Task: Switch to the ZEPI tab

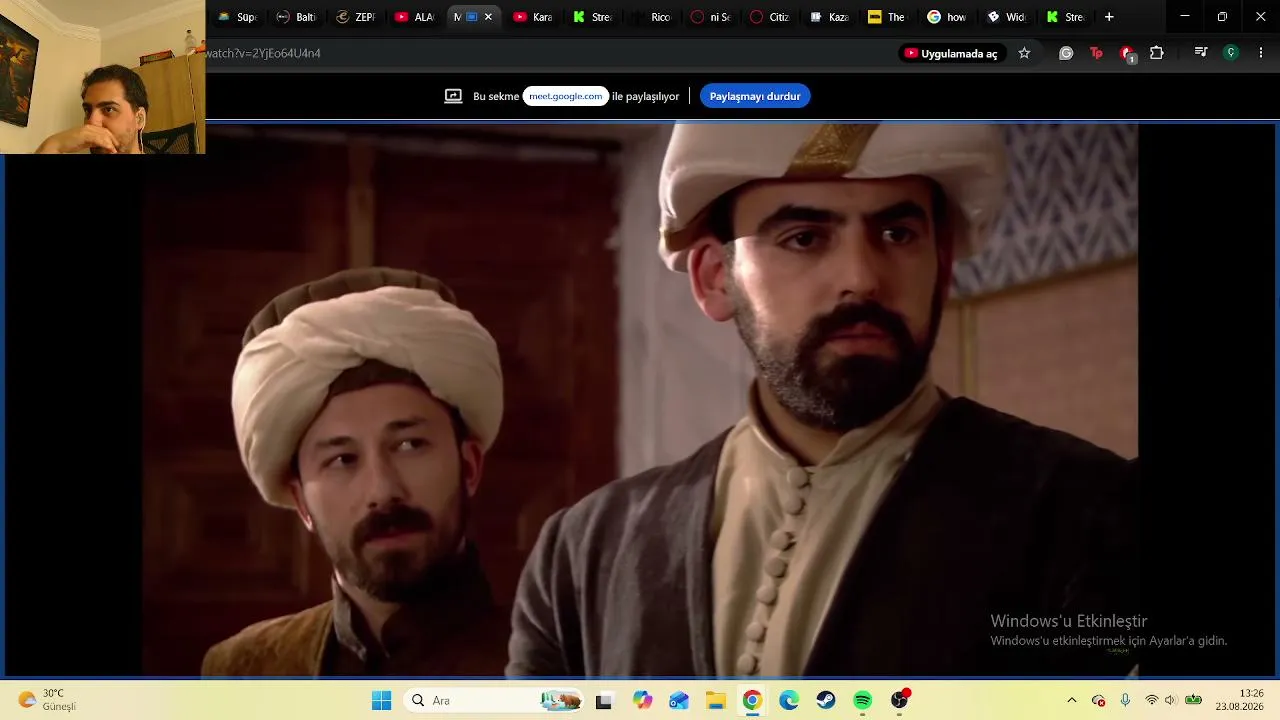Action: point(356,17)
